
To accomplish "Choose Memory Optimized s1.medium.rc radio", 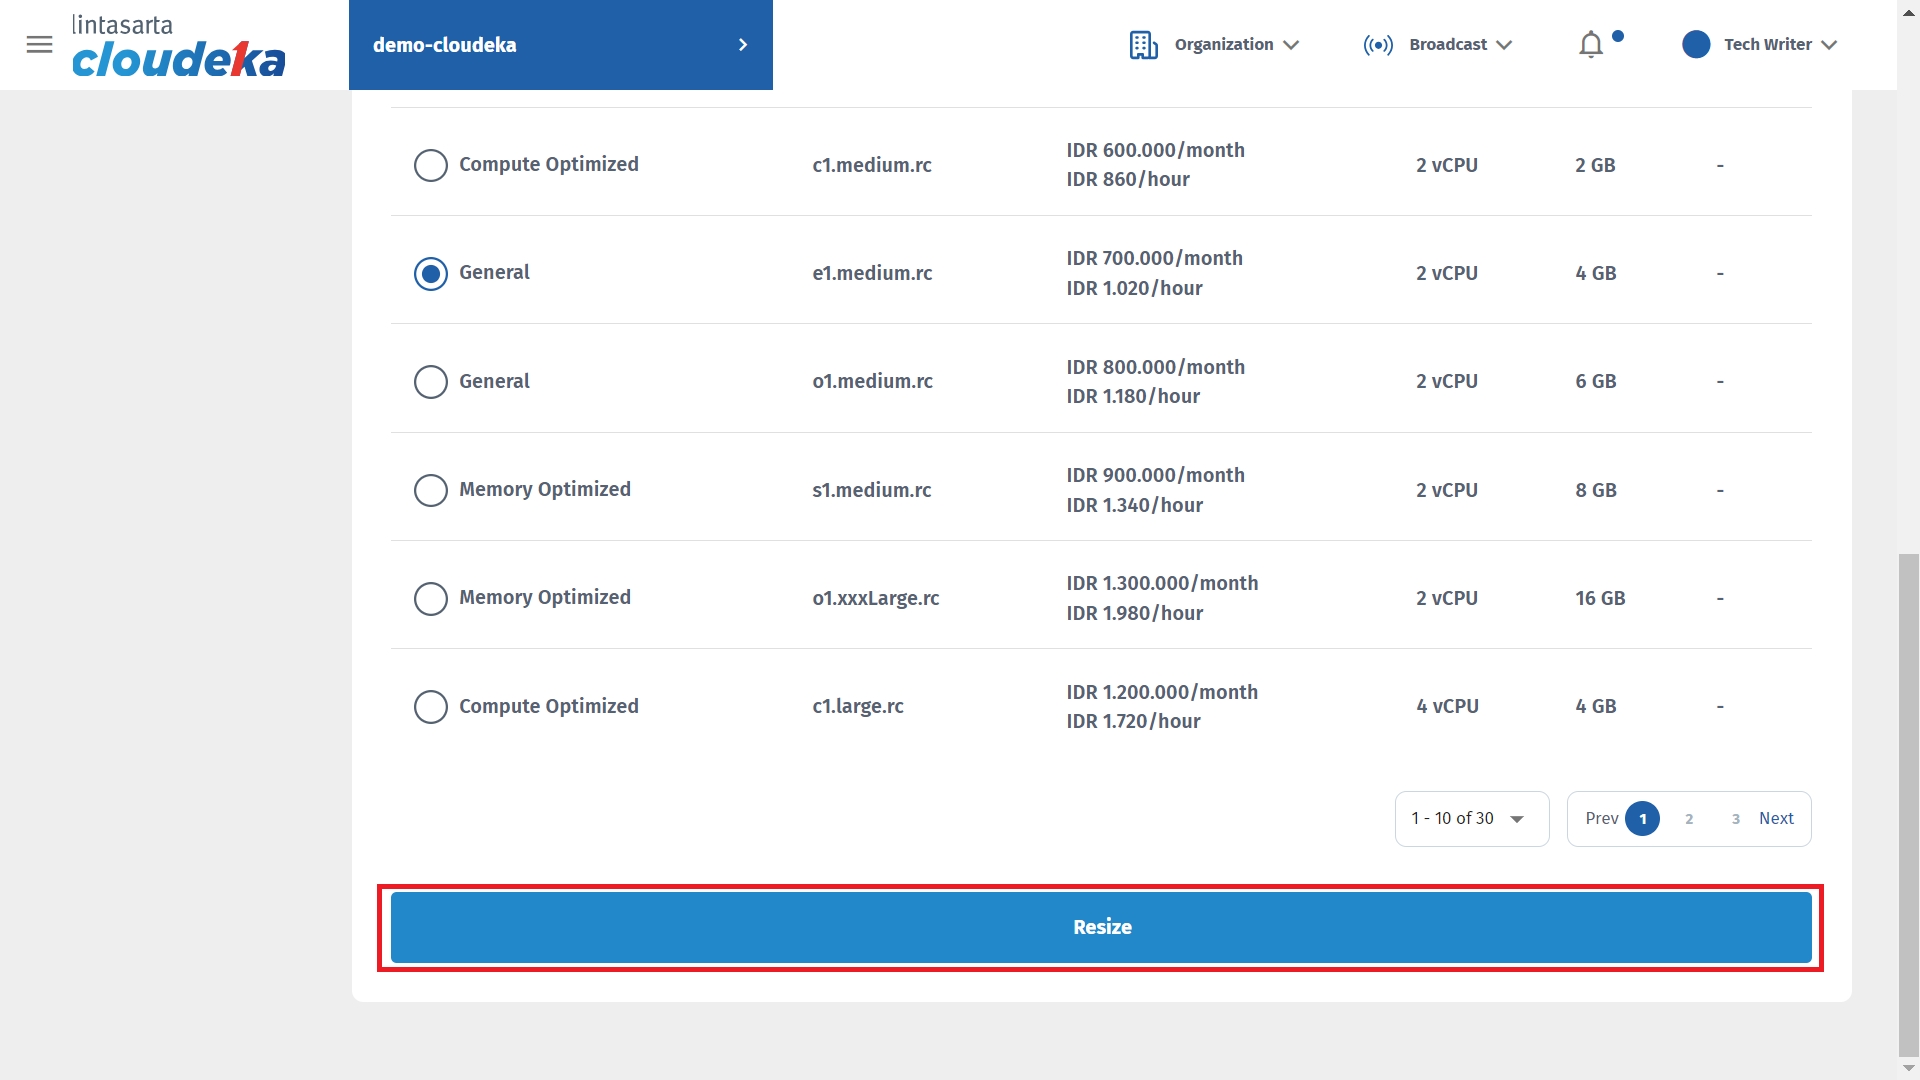I will [431, 490].
